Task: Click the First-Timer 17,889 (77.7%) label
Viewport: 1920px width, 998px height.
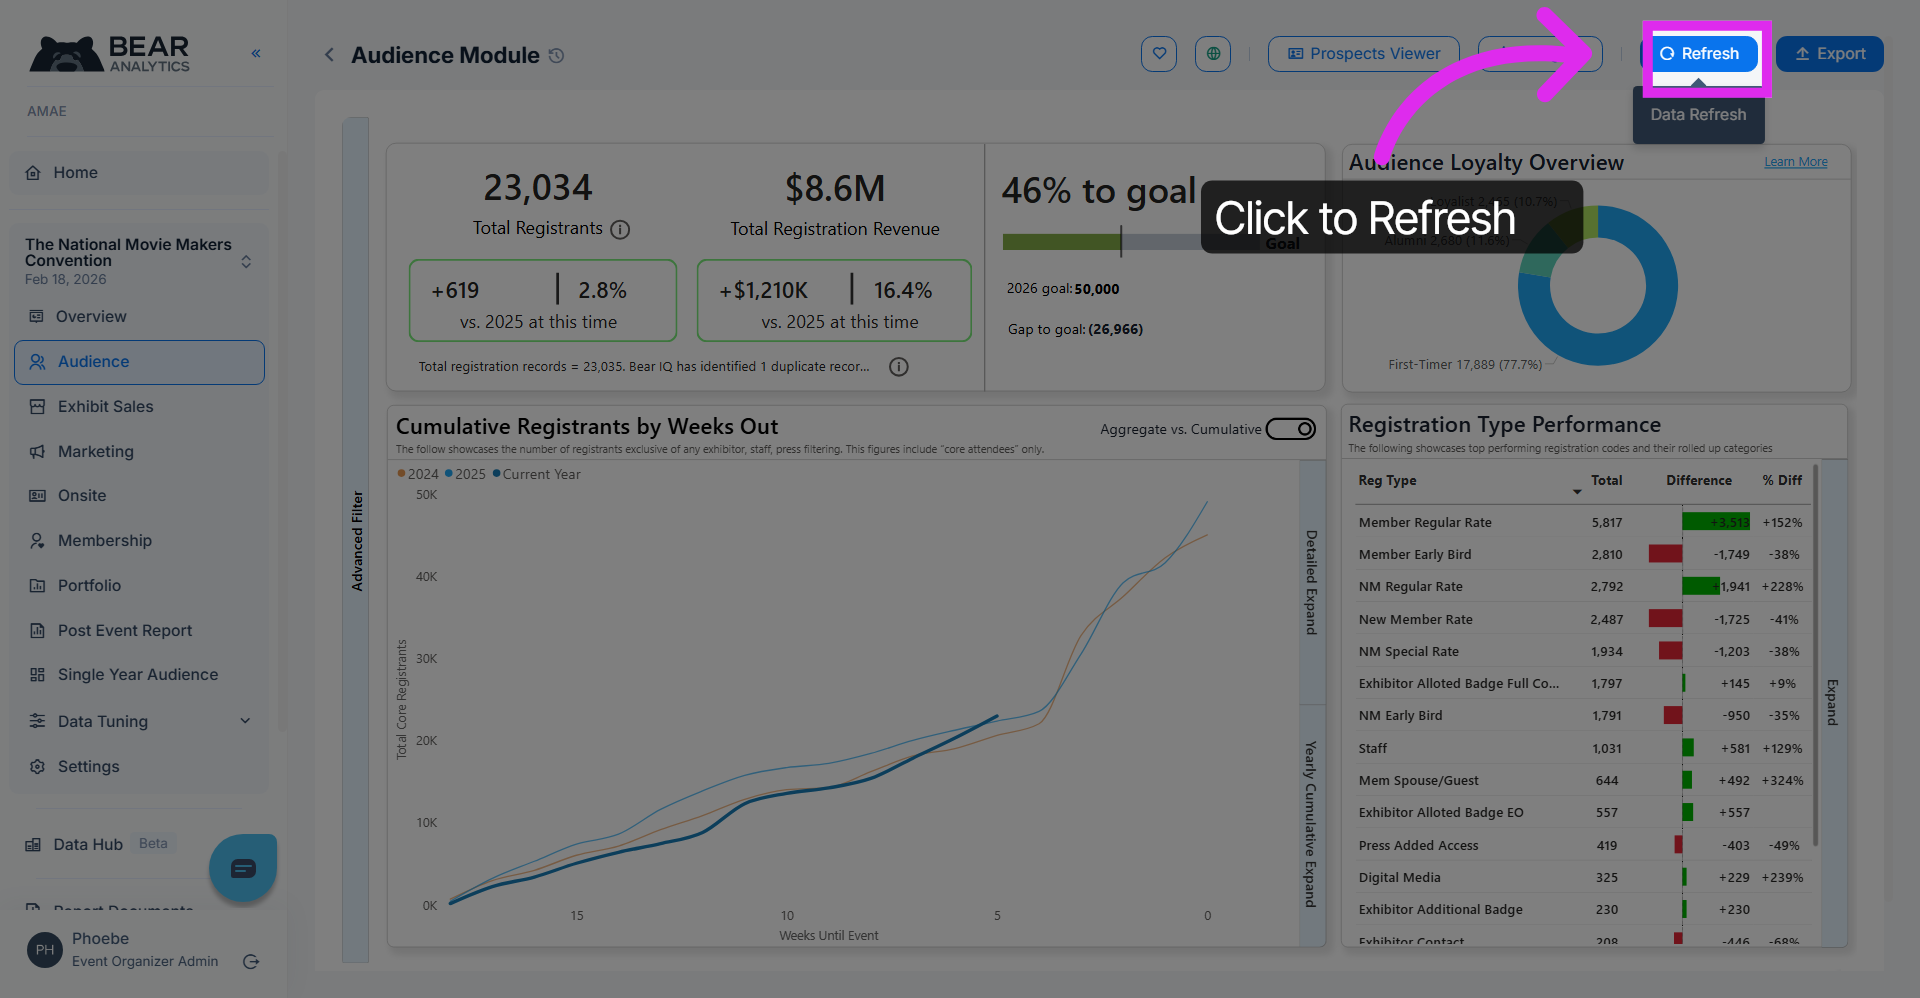Action: (1465, 365)
